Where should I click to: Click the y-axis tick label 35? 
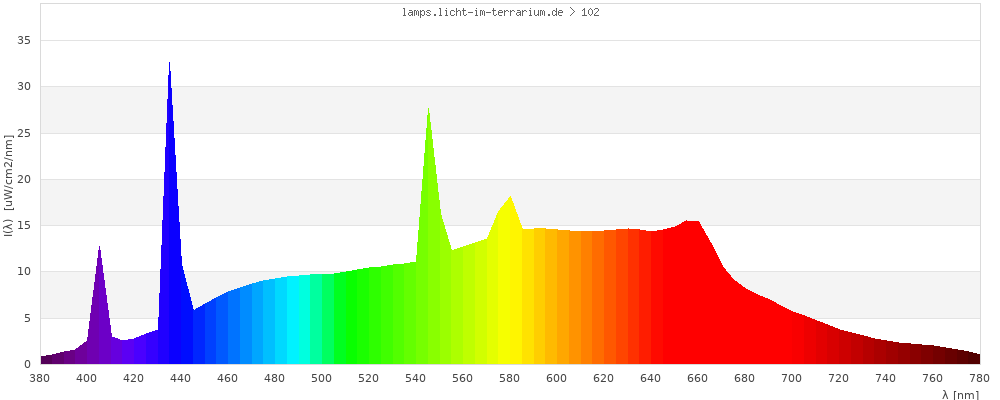(x=24, y=41)
